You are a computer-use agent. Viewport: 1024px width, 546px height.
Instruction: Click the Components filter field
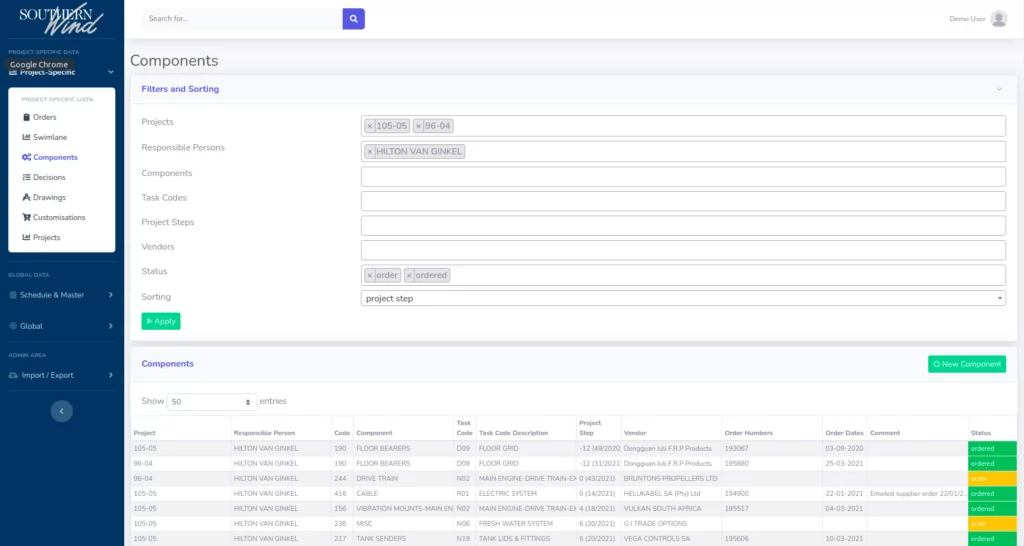pyautogui.click(x=683, y=176)
